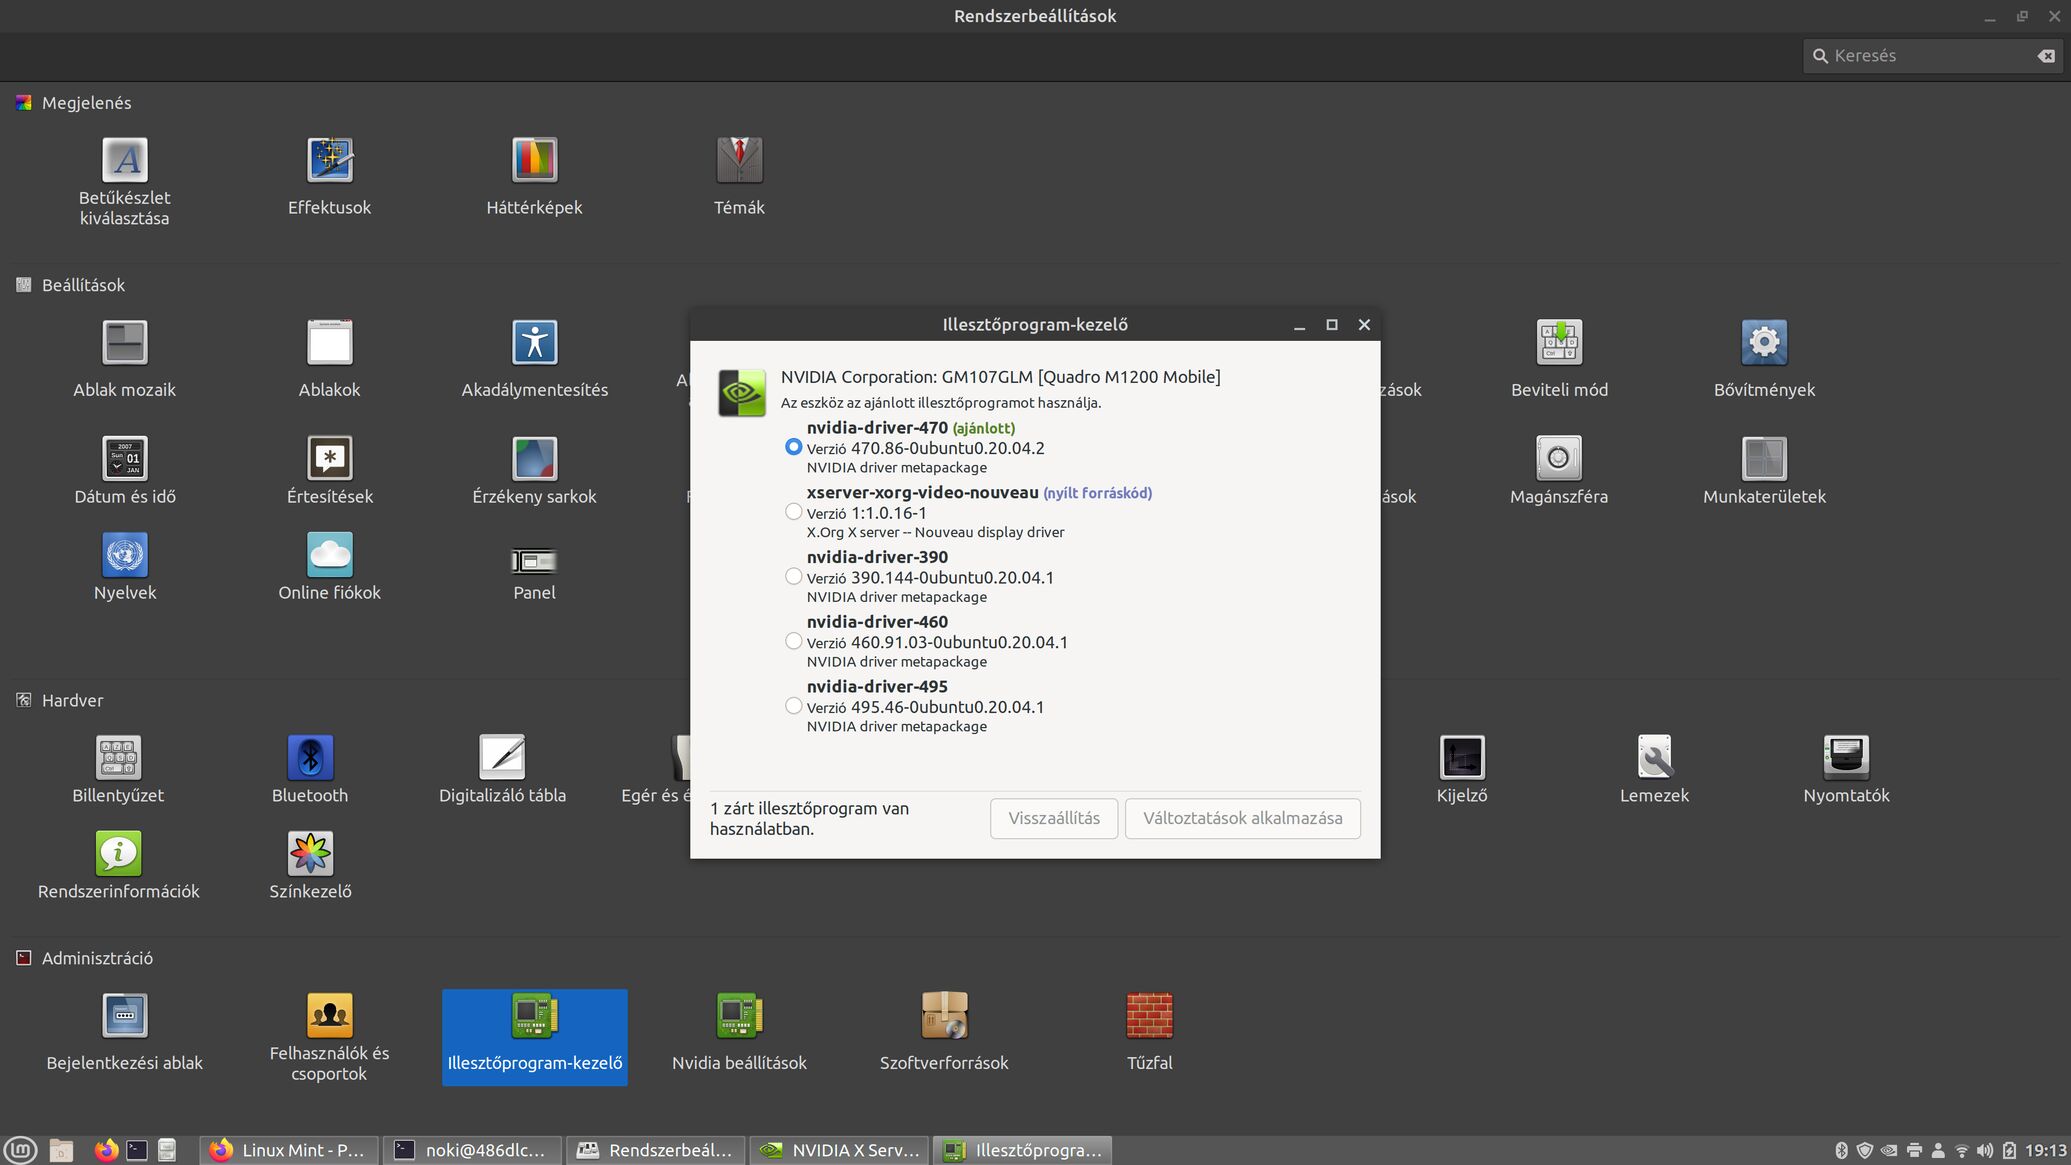The image size is (2071, 1165).
Task: Open the Linux Mint menu button
Action: click(x=21, y=1150)
